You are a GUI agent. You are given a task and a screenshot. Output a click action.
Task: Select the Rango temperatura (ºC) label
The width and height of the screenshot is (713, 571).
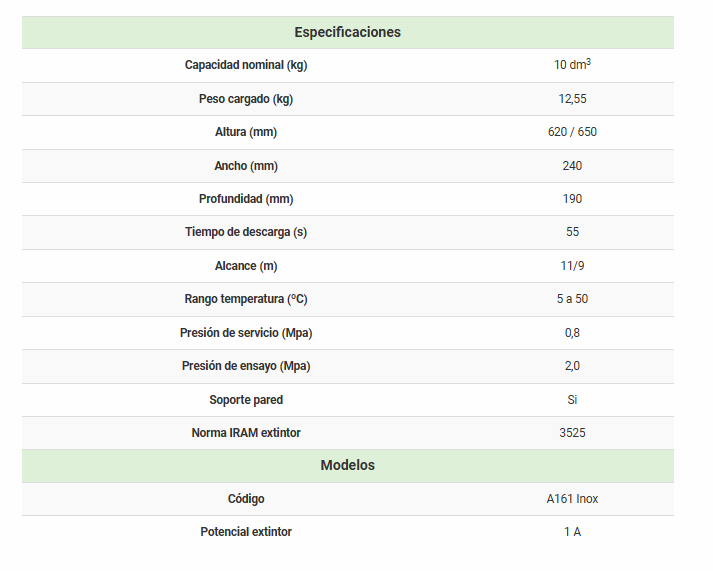click(246, 299)
